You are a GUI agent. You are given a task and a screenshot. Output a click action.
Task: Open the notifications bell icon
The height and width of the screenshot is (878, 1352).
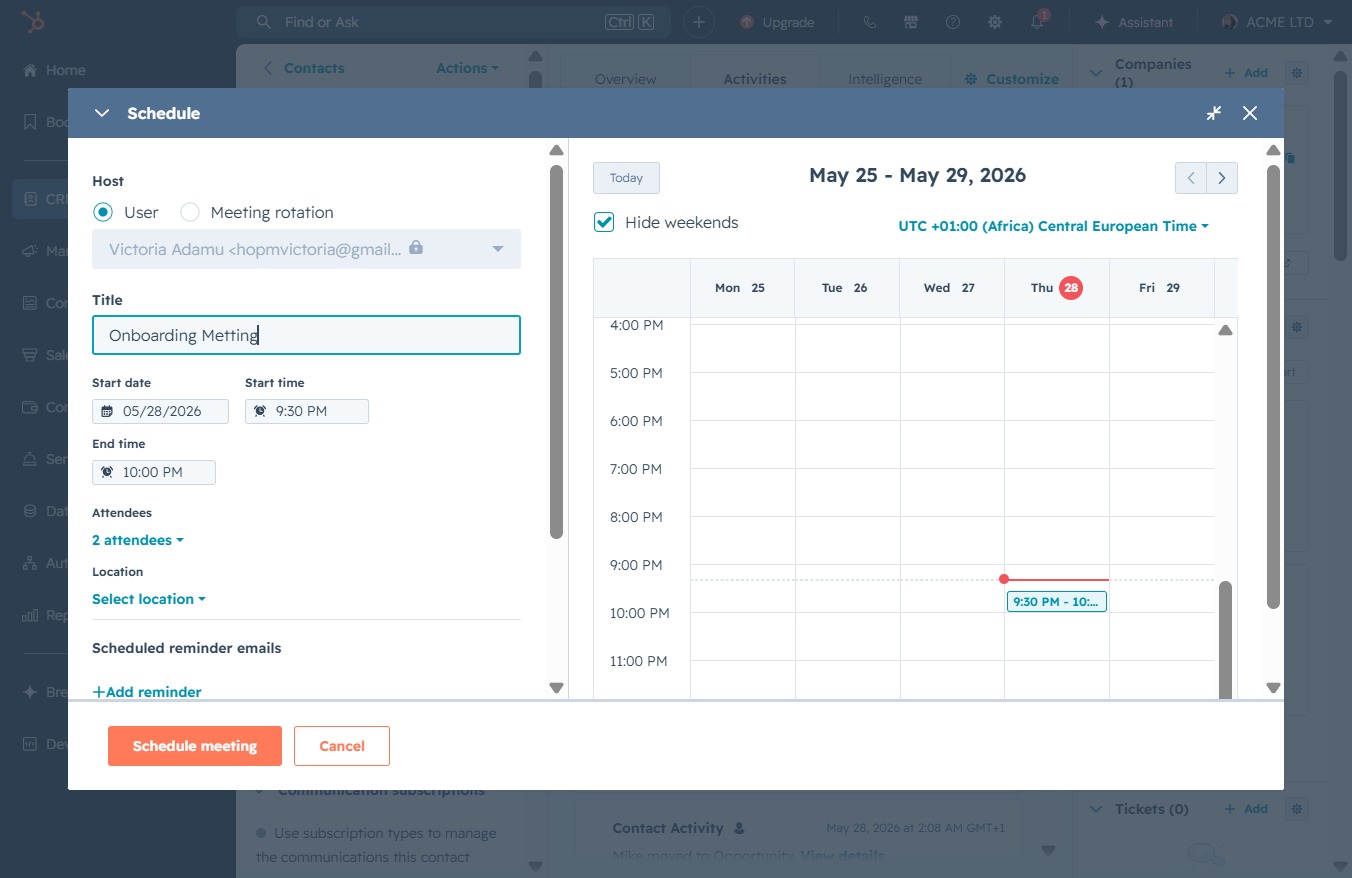[x=1037, y=22]
